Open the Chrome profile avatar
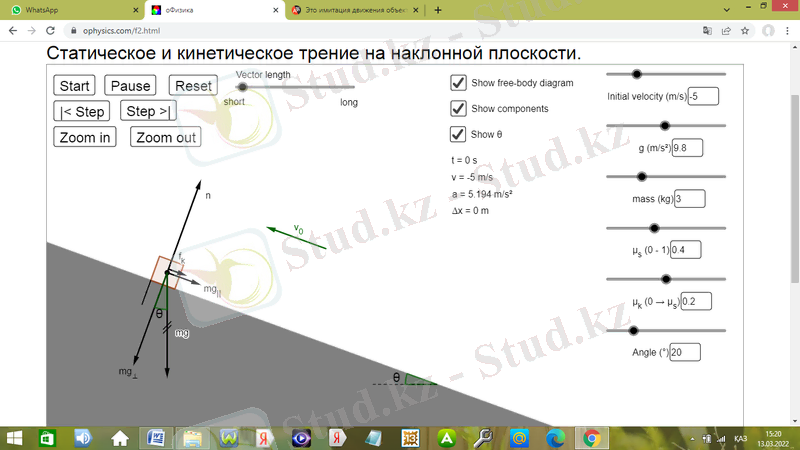The image size is (800, 450). click(768, 31)
